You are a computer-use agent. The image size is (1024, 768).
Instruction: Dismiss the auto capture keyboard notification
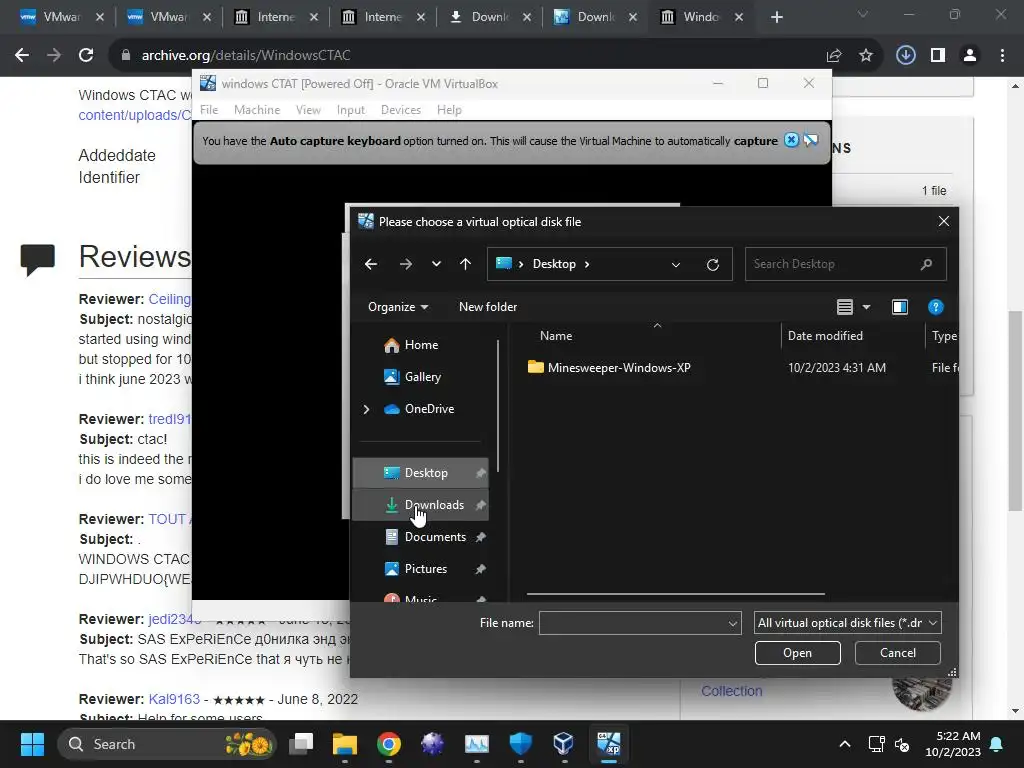click(x=791, y=140)
